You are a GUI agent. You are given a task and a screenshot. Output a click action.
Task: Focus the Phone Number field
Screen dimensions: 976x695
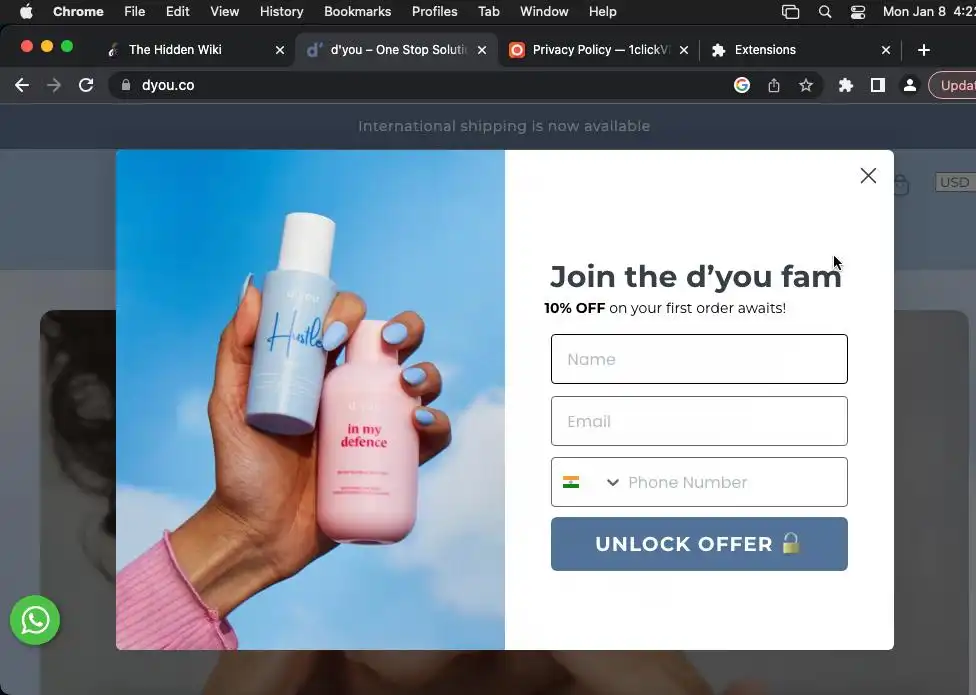[x=734, y=482]
